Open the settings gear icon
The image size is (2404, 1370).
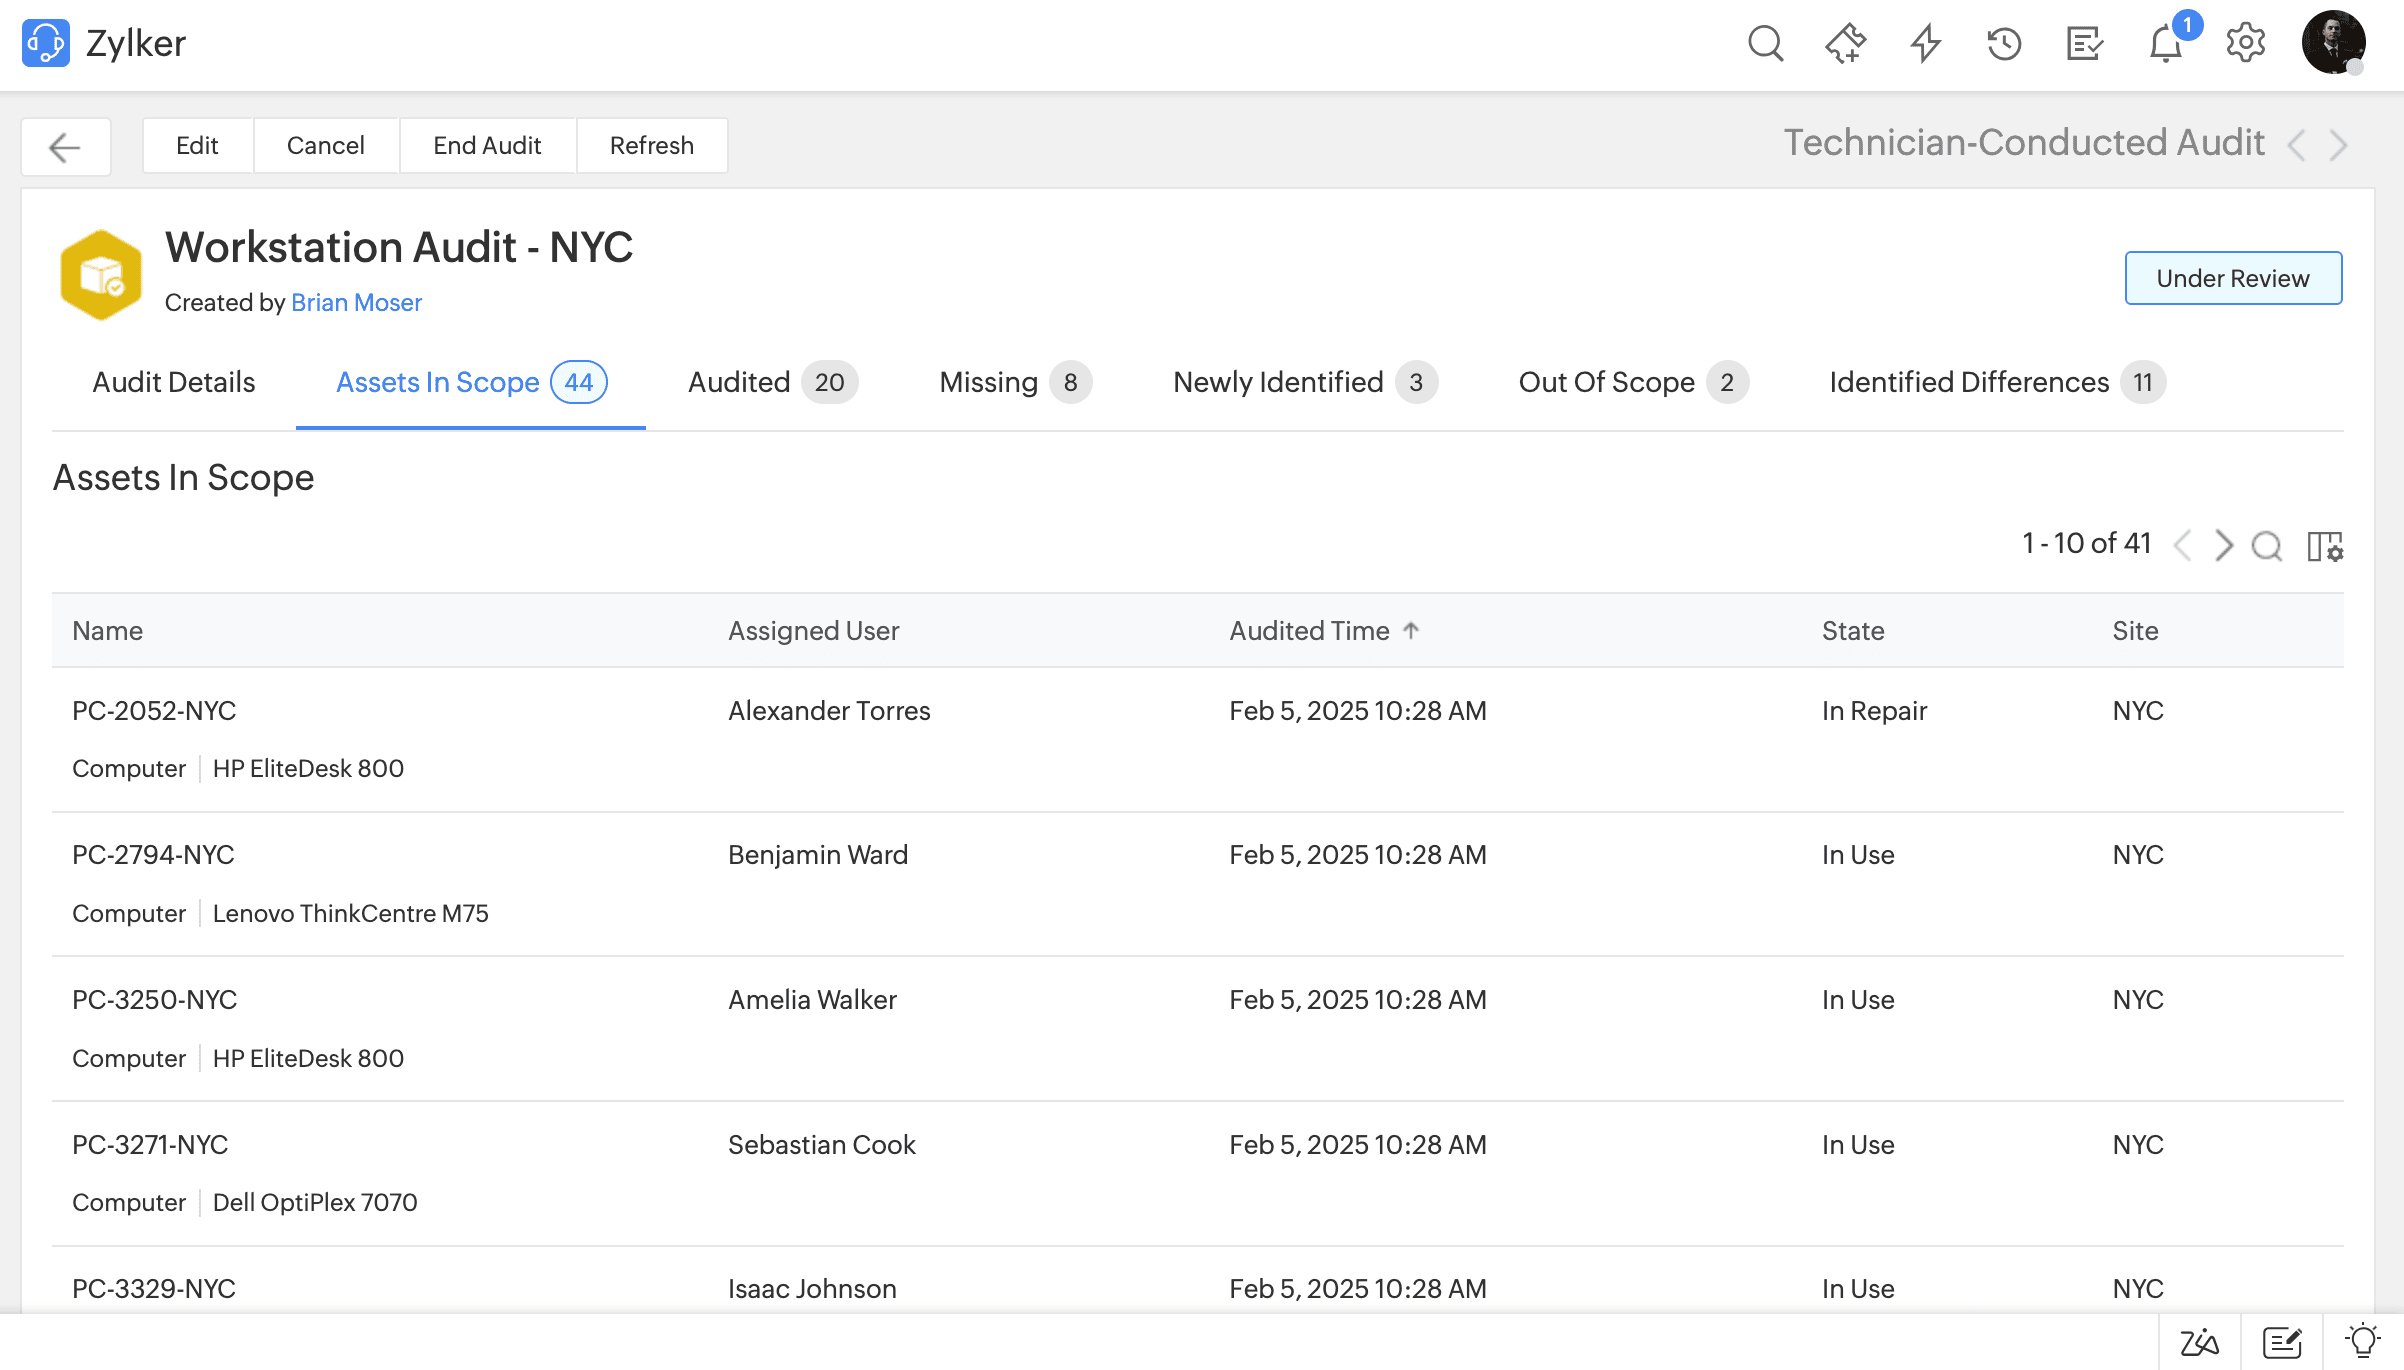pos(2246,44)
